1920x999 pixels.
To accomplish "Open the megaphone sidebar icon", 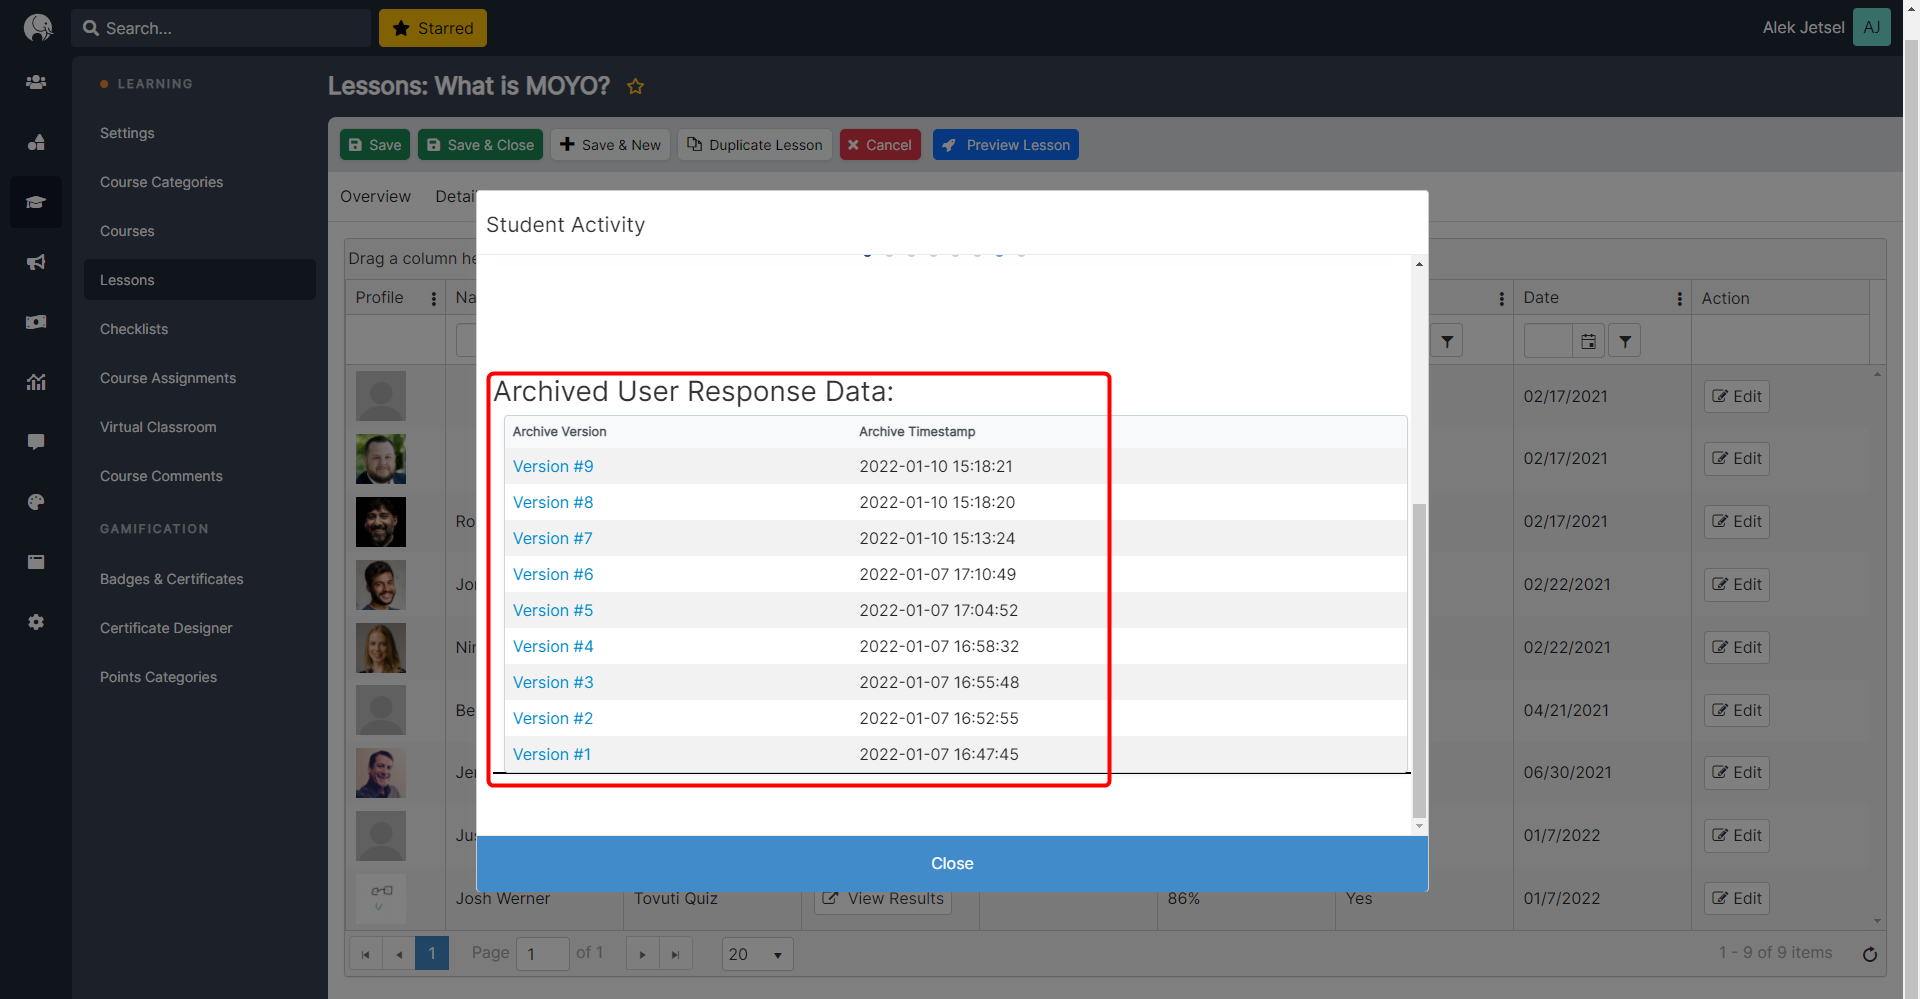I will [36, 262].
